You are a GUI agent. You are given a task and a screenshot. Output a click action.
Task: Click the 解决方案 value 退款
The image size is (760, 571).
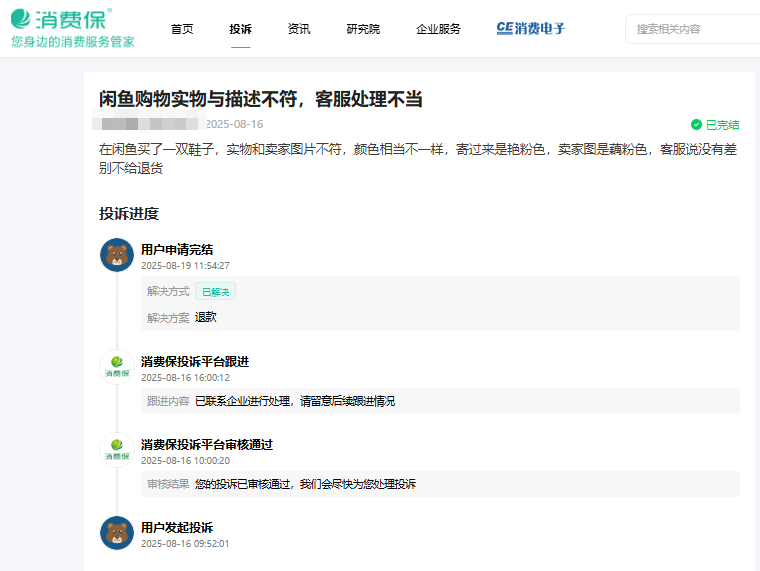tap(206, 317)
